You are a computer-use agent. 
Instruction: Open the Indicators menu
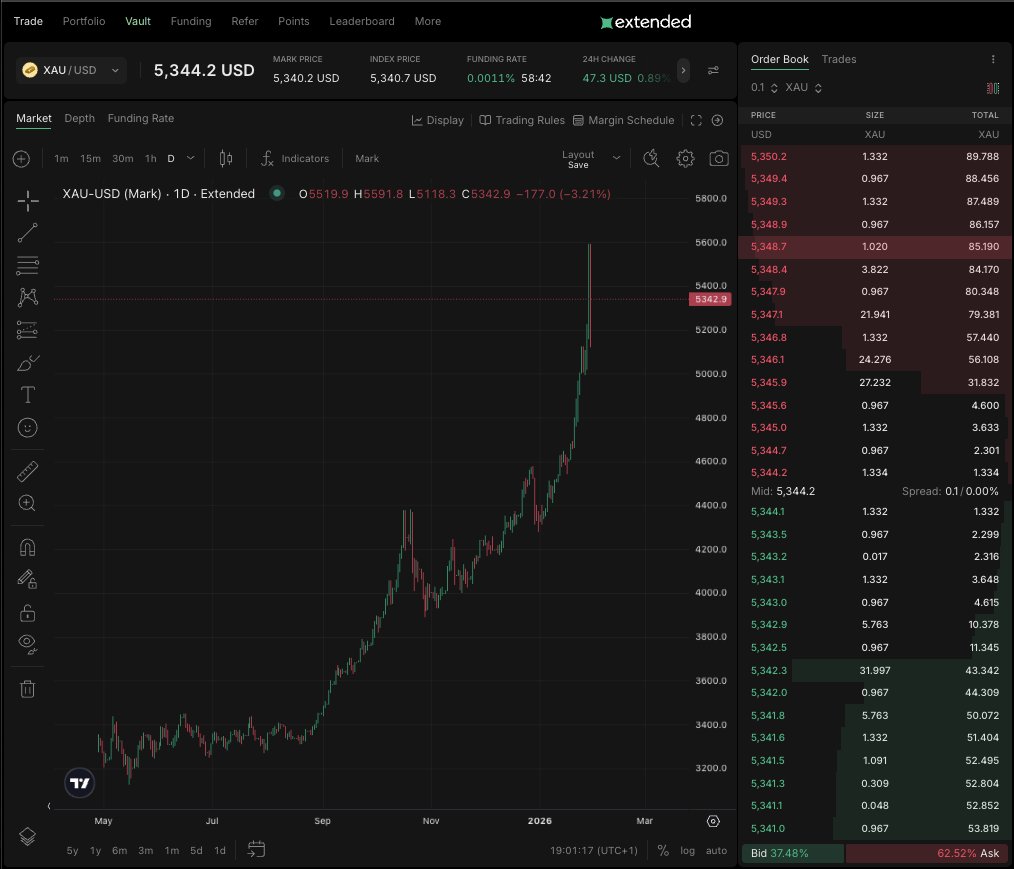tap(295, 158)
